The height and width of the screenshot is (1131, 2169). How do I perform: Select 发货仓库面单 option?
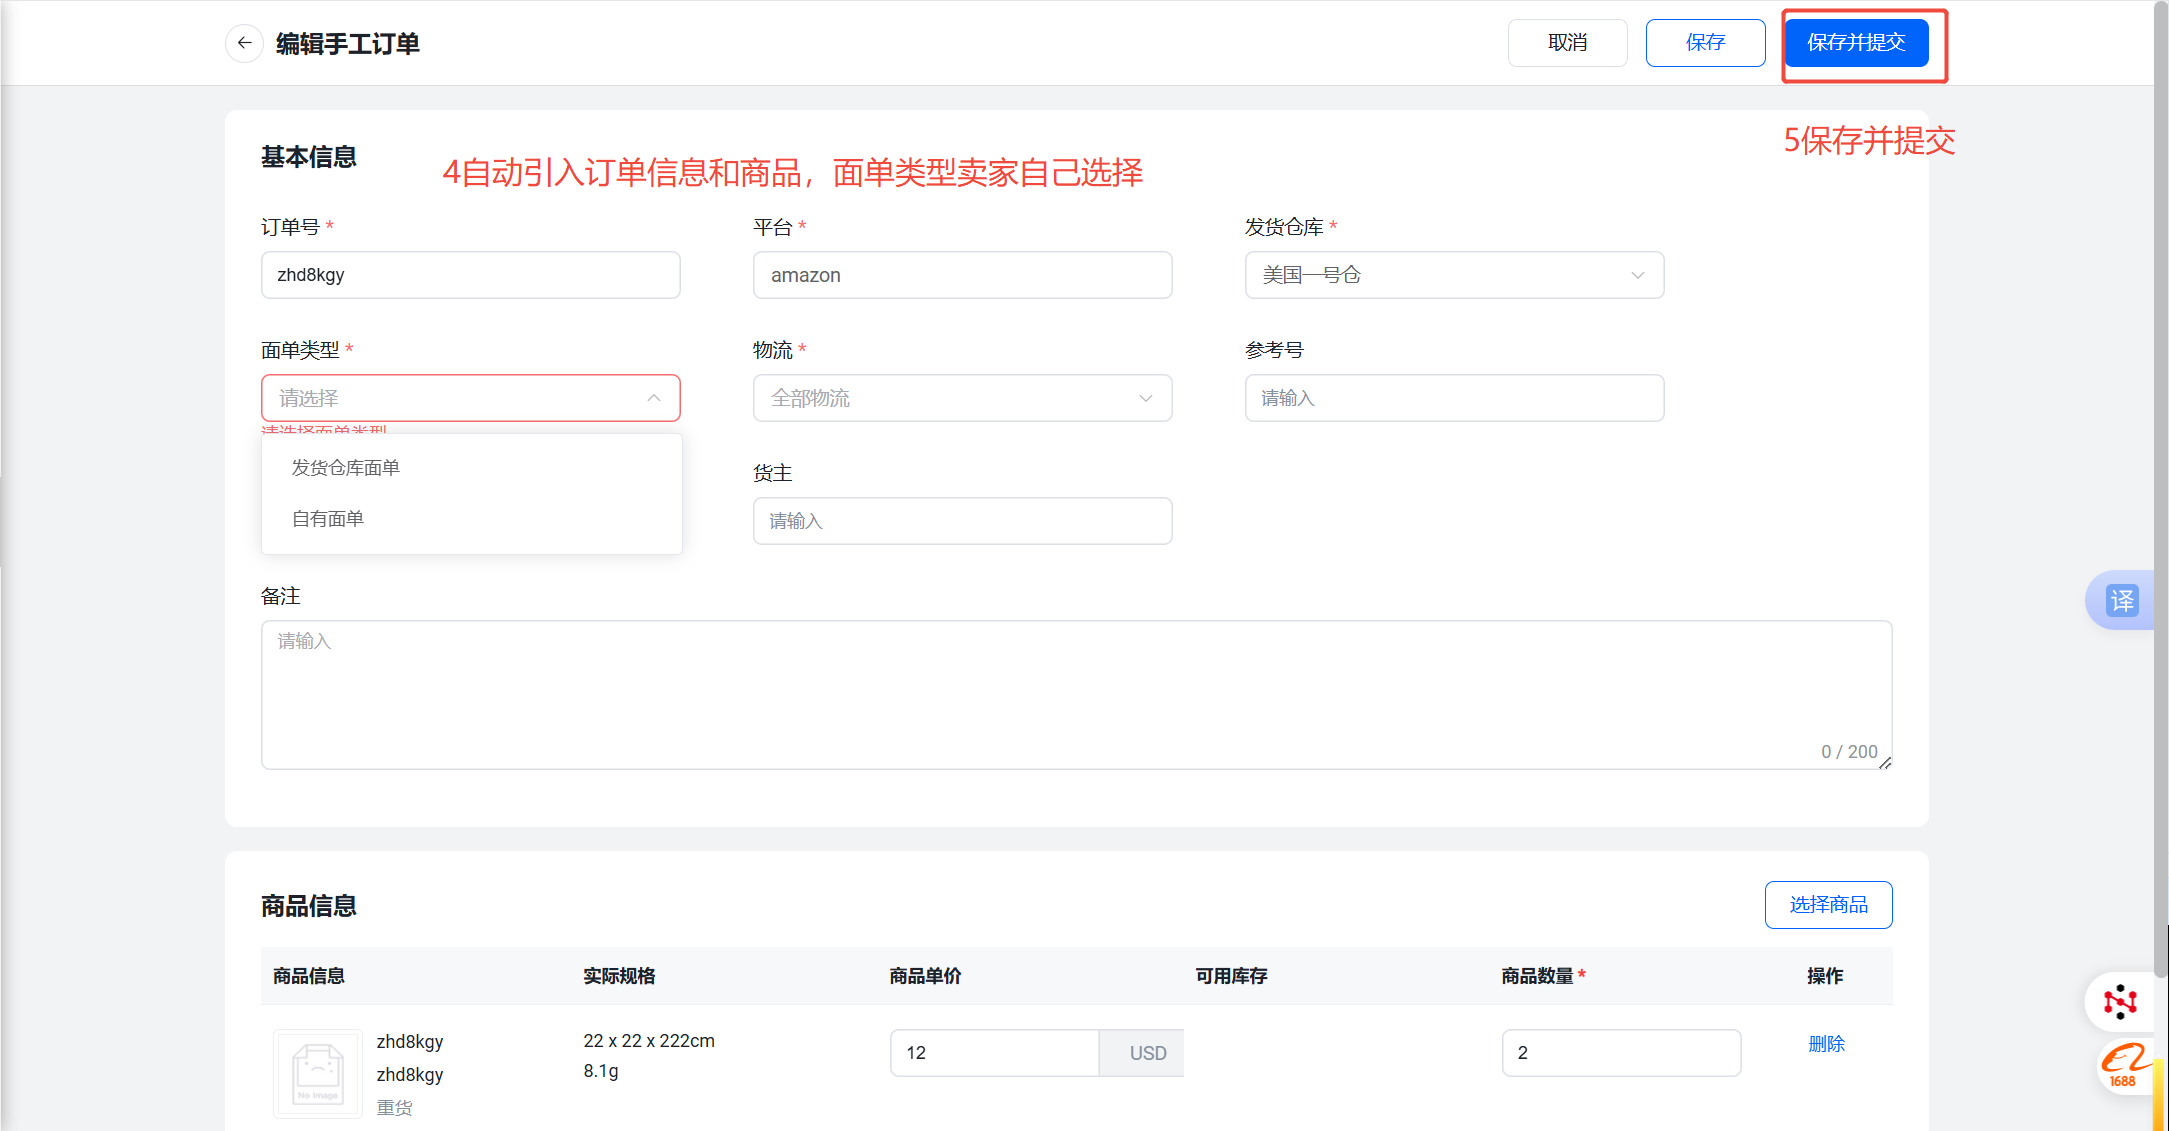472,468
